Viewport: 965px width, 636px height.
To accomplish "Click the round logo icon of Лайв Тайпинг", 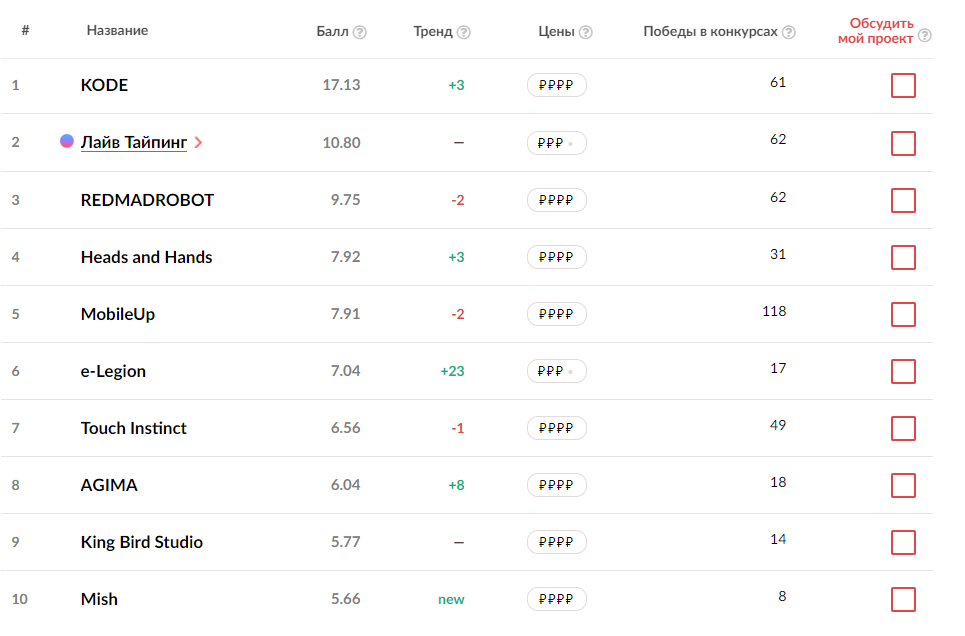I will tap(67, 141).
